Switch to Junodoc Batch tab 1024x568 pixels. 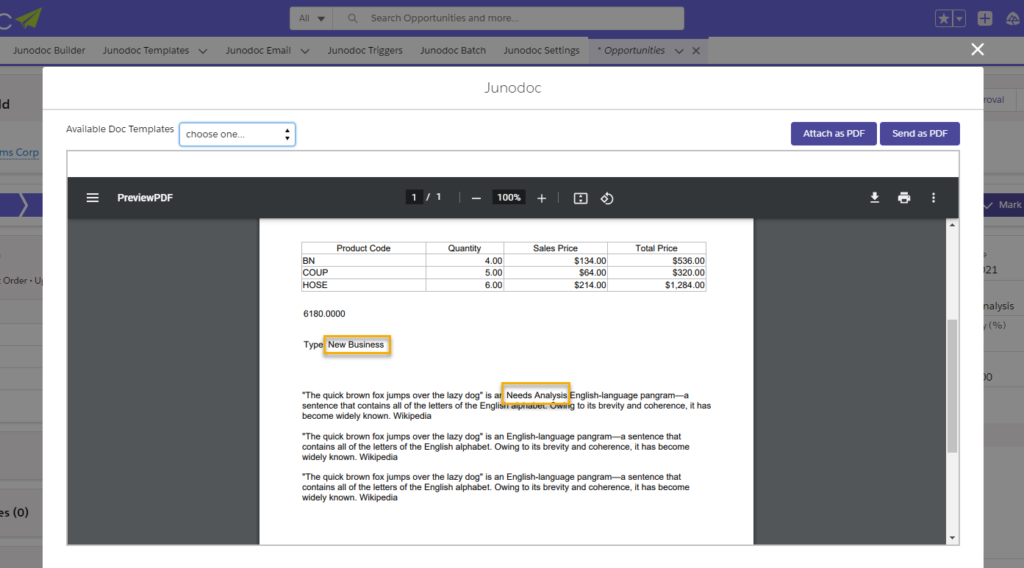[x=453, y=50]
